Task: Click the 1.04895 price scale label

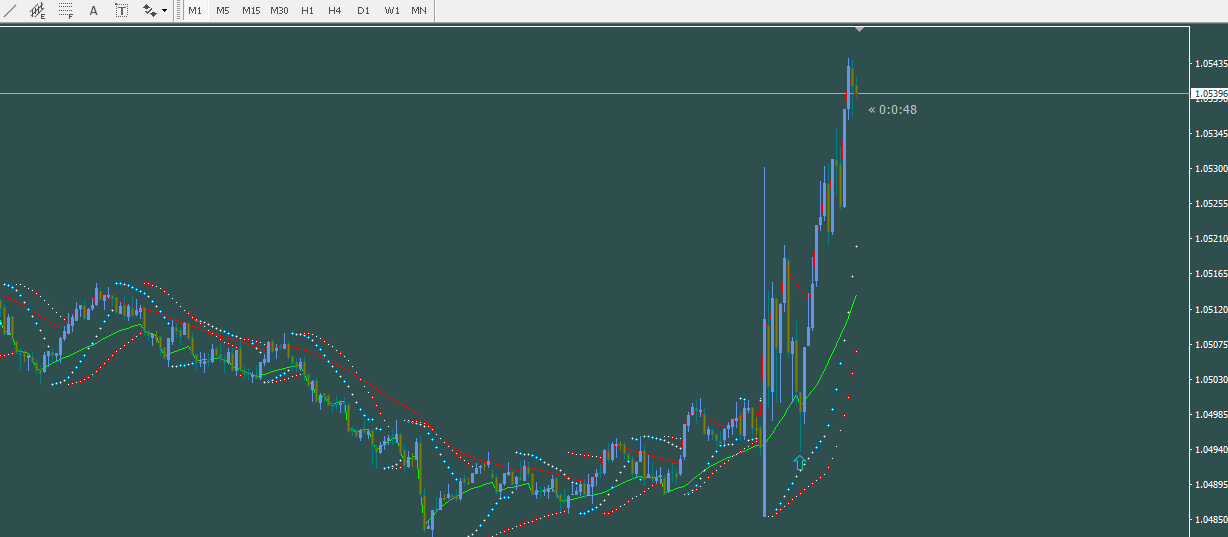Action: [1210, 485]
